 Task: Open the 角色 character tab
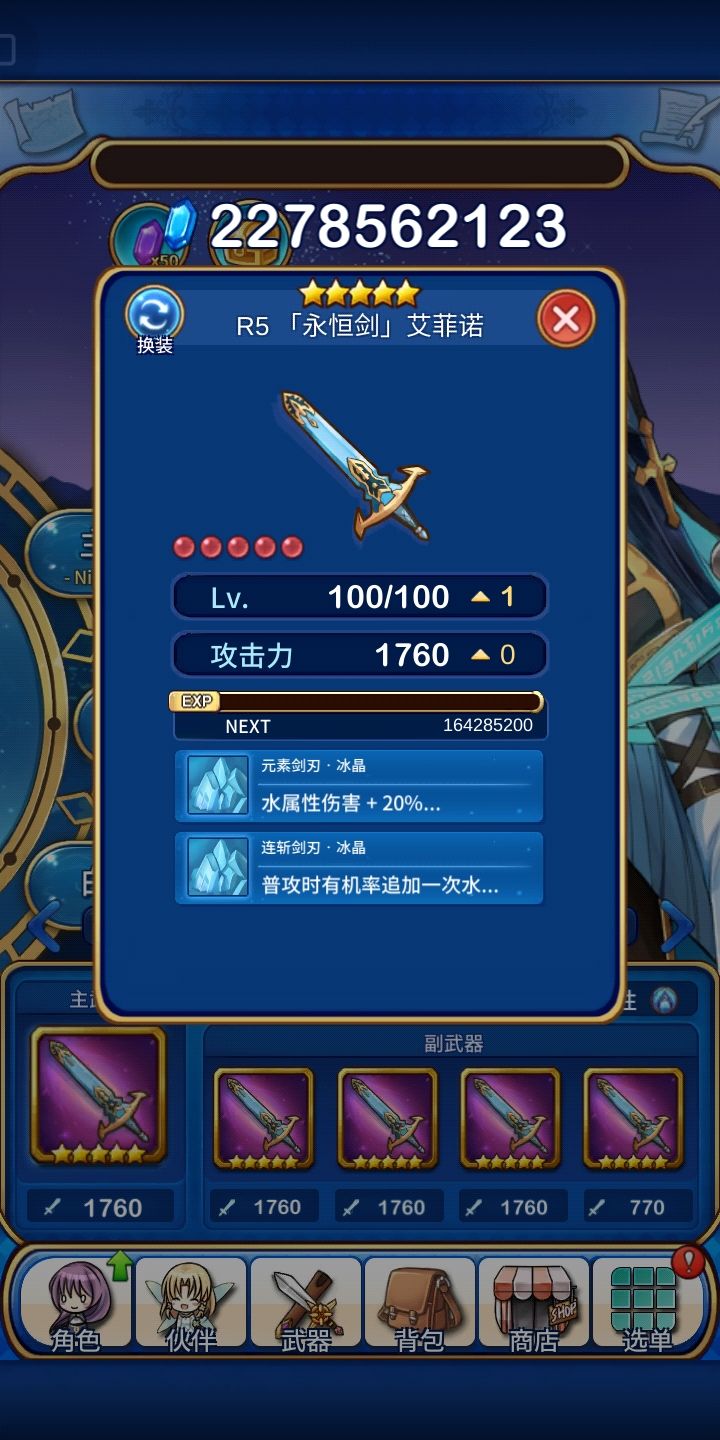76,1303
